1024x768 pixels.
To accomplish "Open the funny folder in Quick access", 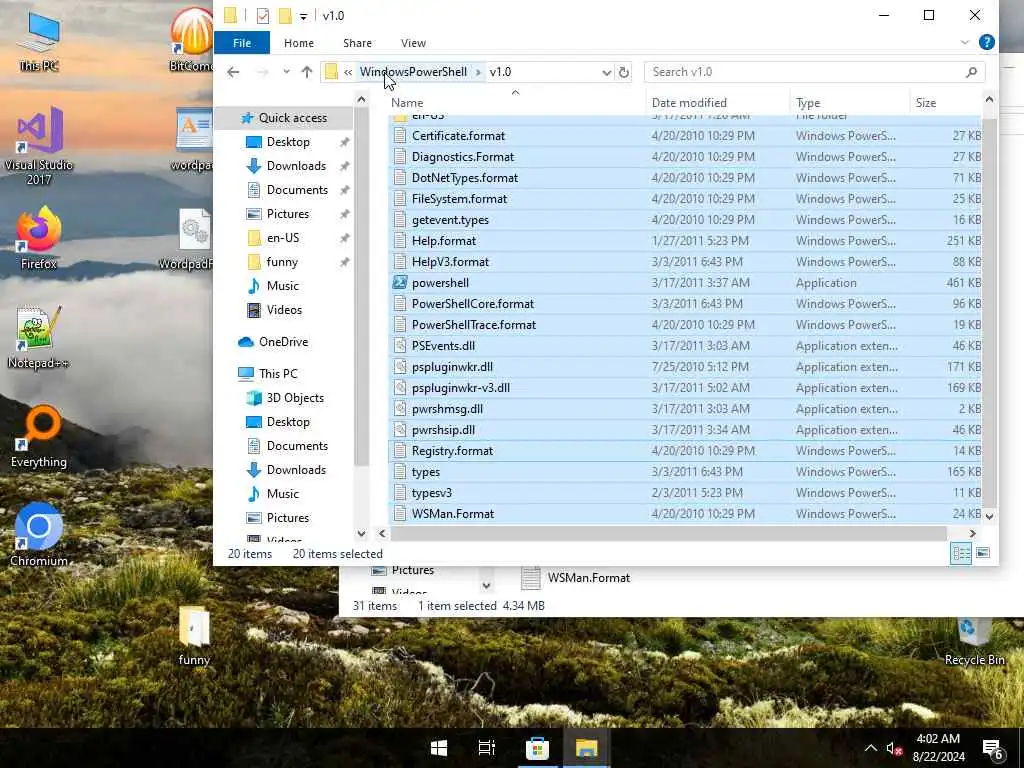I will (x=281, y=262).
